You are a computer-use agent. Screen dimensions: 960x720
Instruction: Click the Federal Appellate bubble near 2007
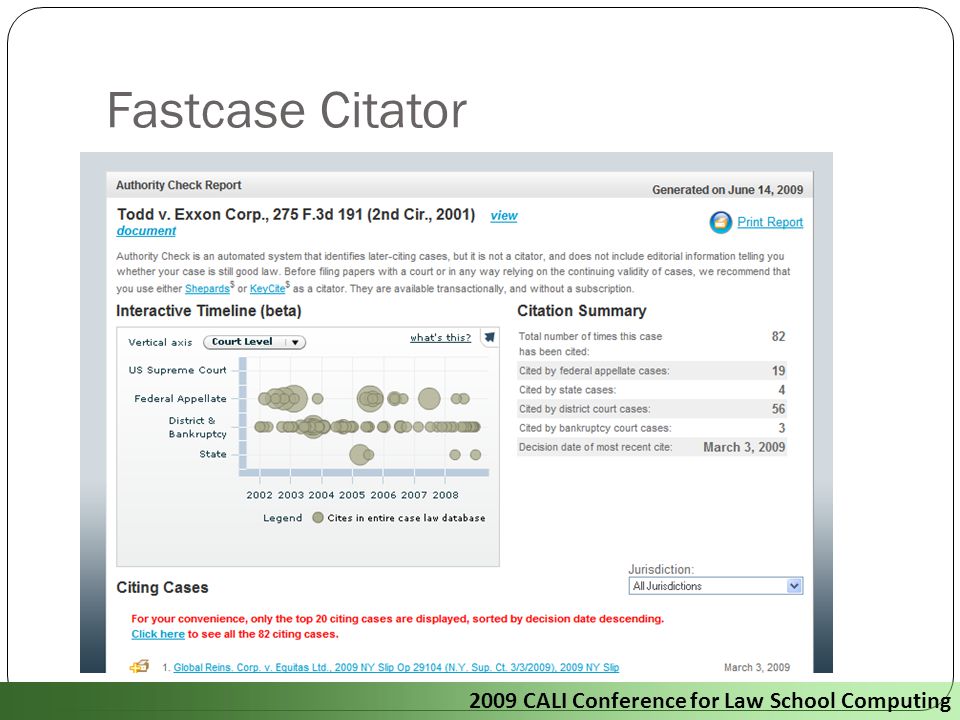429,399
